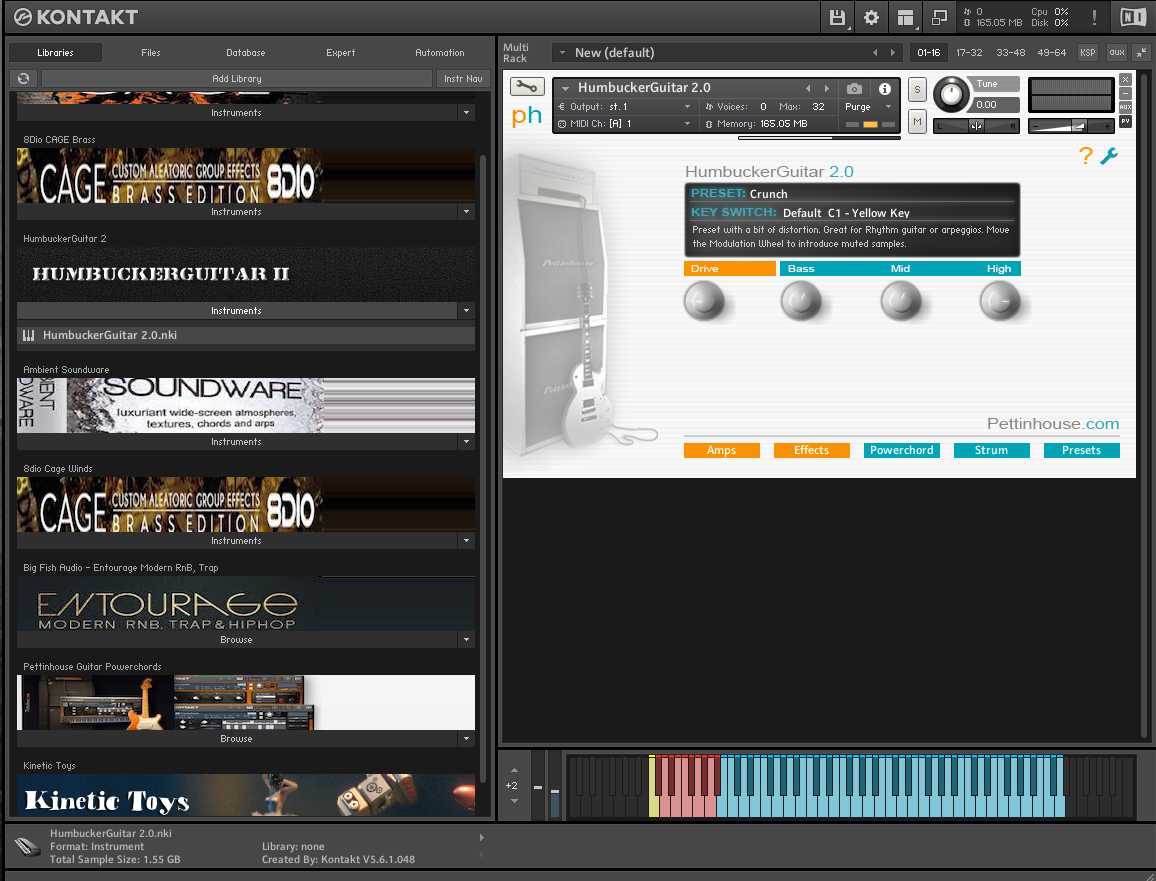The width and height of the screenshot is (1156, 881).
Task: Go to next multi with right arrow
Action: 893,52
